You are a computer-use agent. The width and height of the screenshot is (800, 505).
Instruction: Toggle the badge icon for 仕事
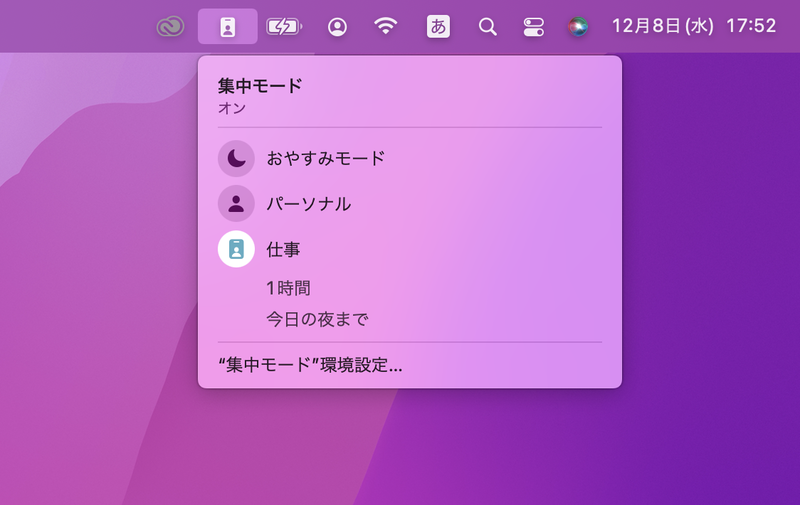236,249
